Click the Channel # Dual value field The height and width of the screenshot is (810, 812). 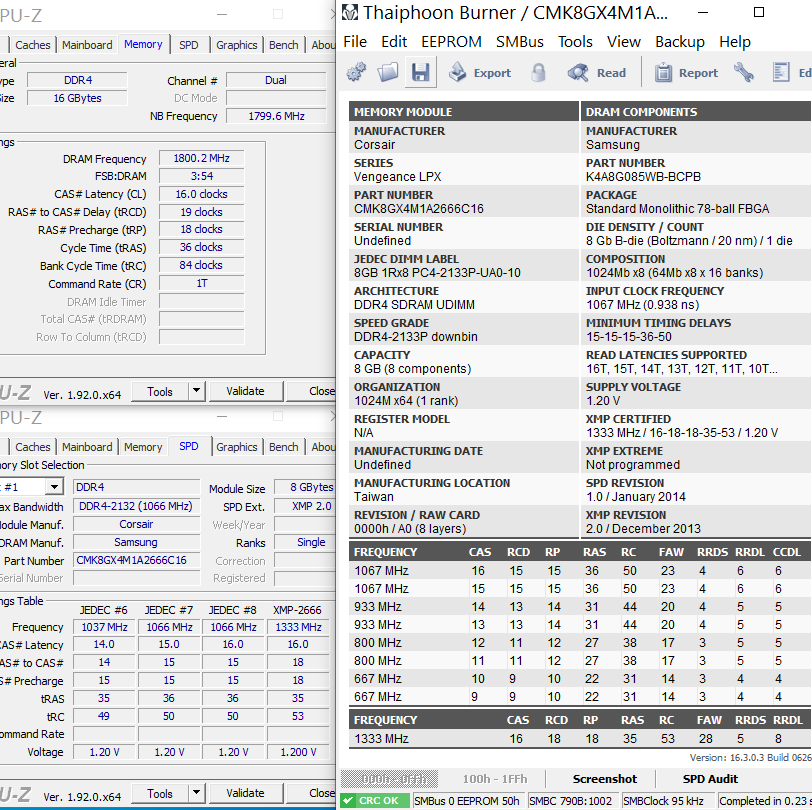click(x=276, y=80)
